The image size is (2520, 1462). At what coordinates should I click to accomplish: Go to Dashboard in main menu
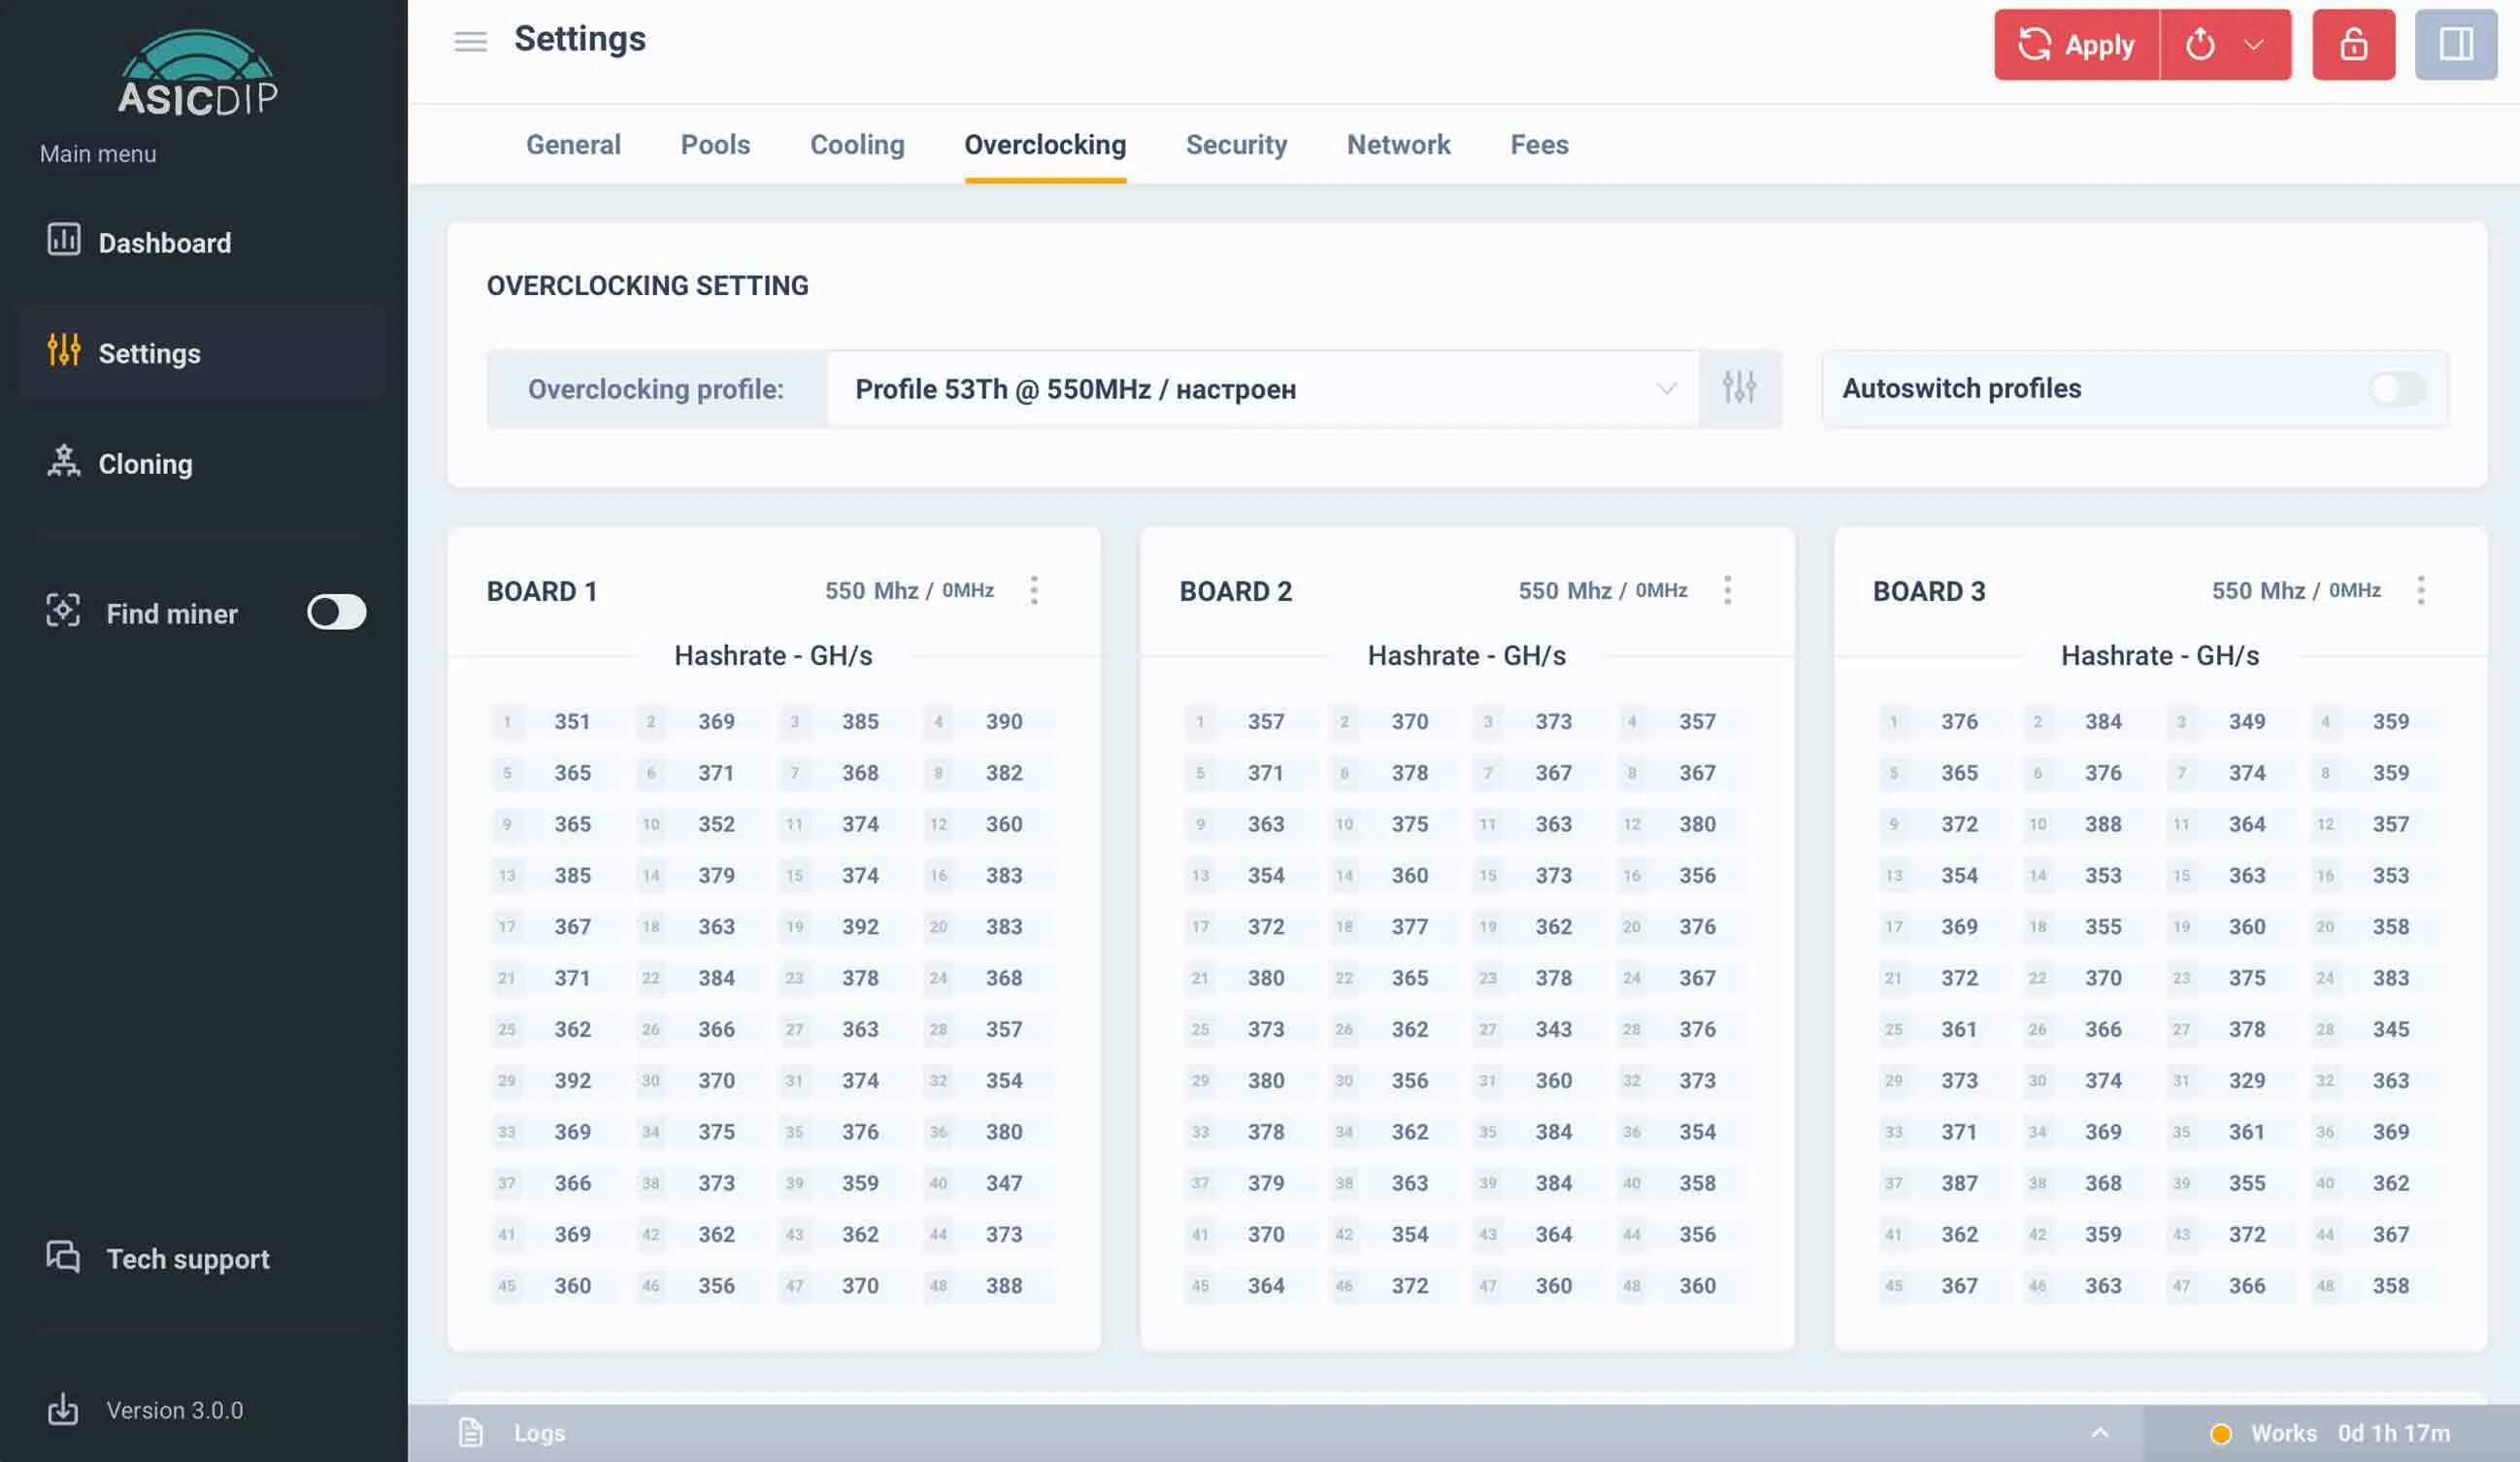click(x=164, y=242)
